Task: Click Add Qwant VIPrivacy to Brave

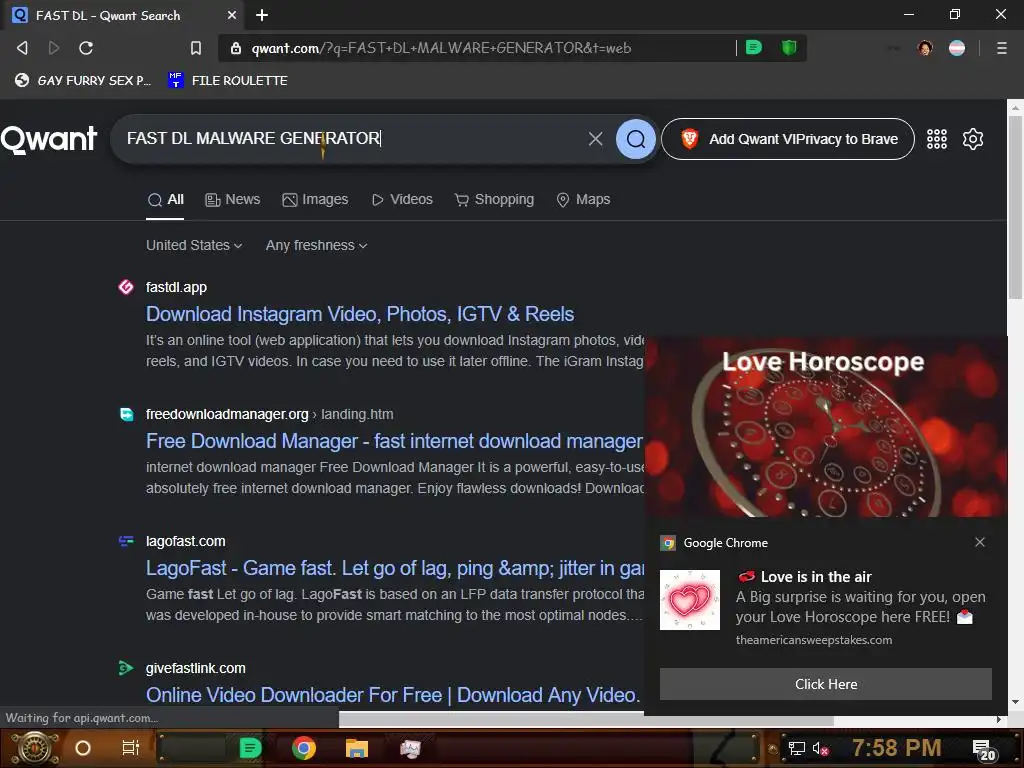Action: 788,139
